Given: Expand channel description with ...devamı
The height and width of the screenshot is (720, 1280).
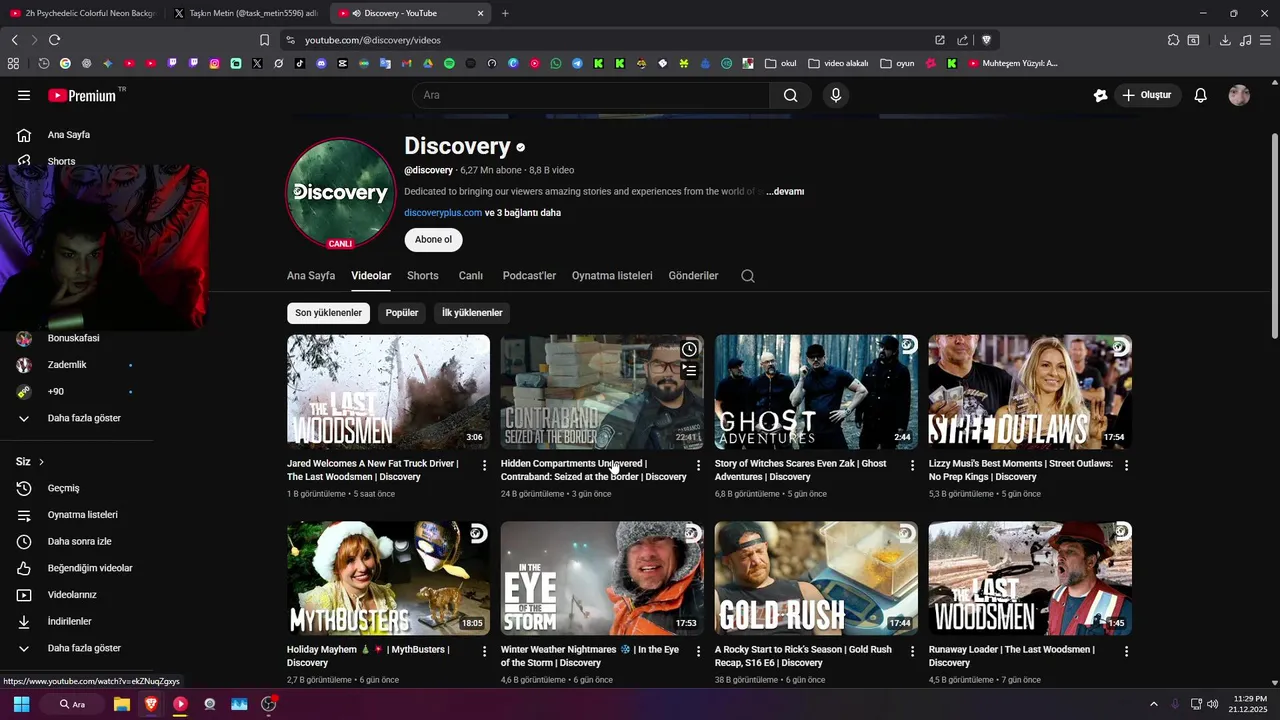Looking at the screenshot, I should tap(785, 191).
